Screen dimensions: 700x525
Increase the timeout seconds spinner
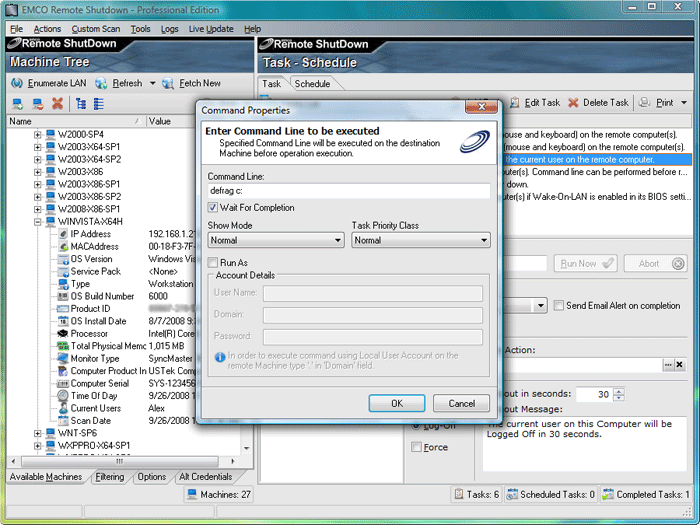click(619, 391)
